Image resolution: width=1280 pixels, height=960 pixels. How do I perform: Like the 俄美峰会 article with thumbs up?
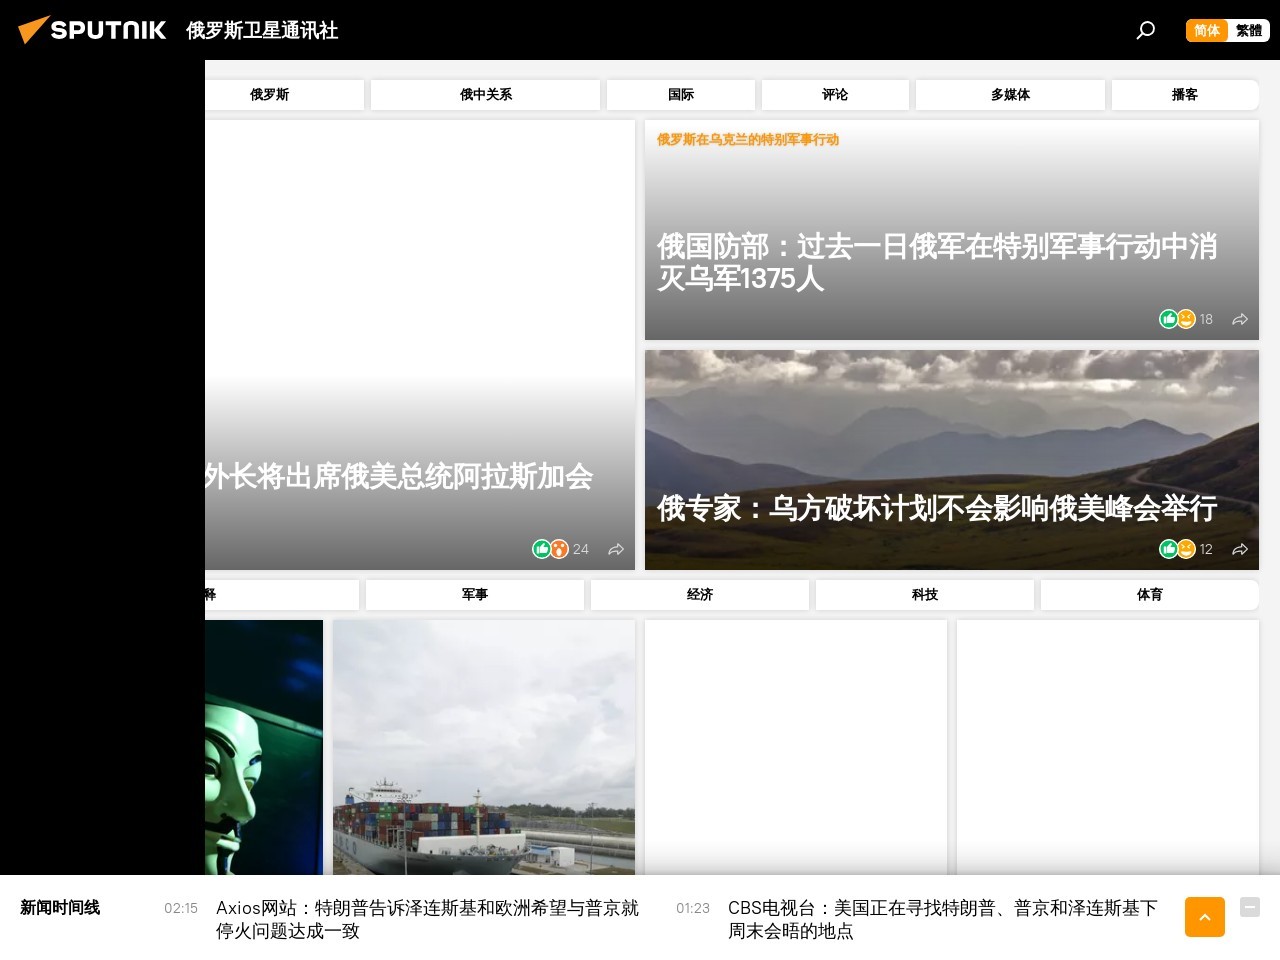point(1169,549)
